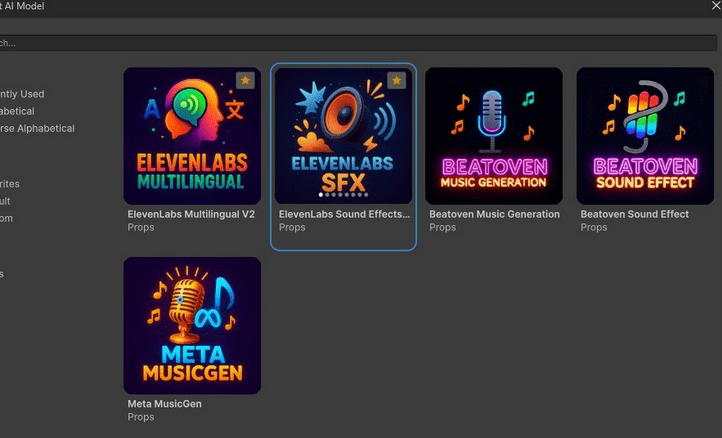Click Props label under ElevenLabs Sound Effects
722x438 pixels.
pyautogui.click(x=292, y=227)
